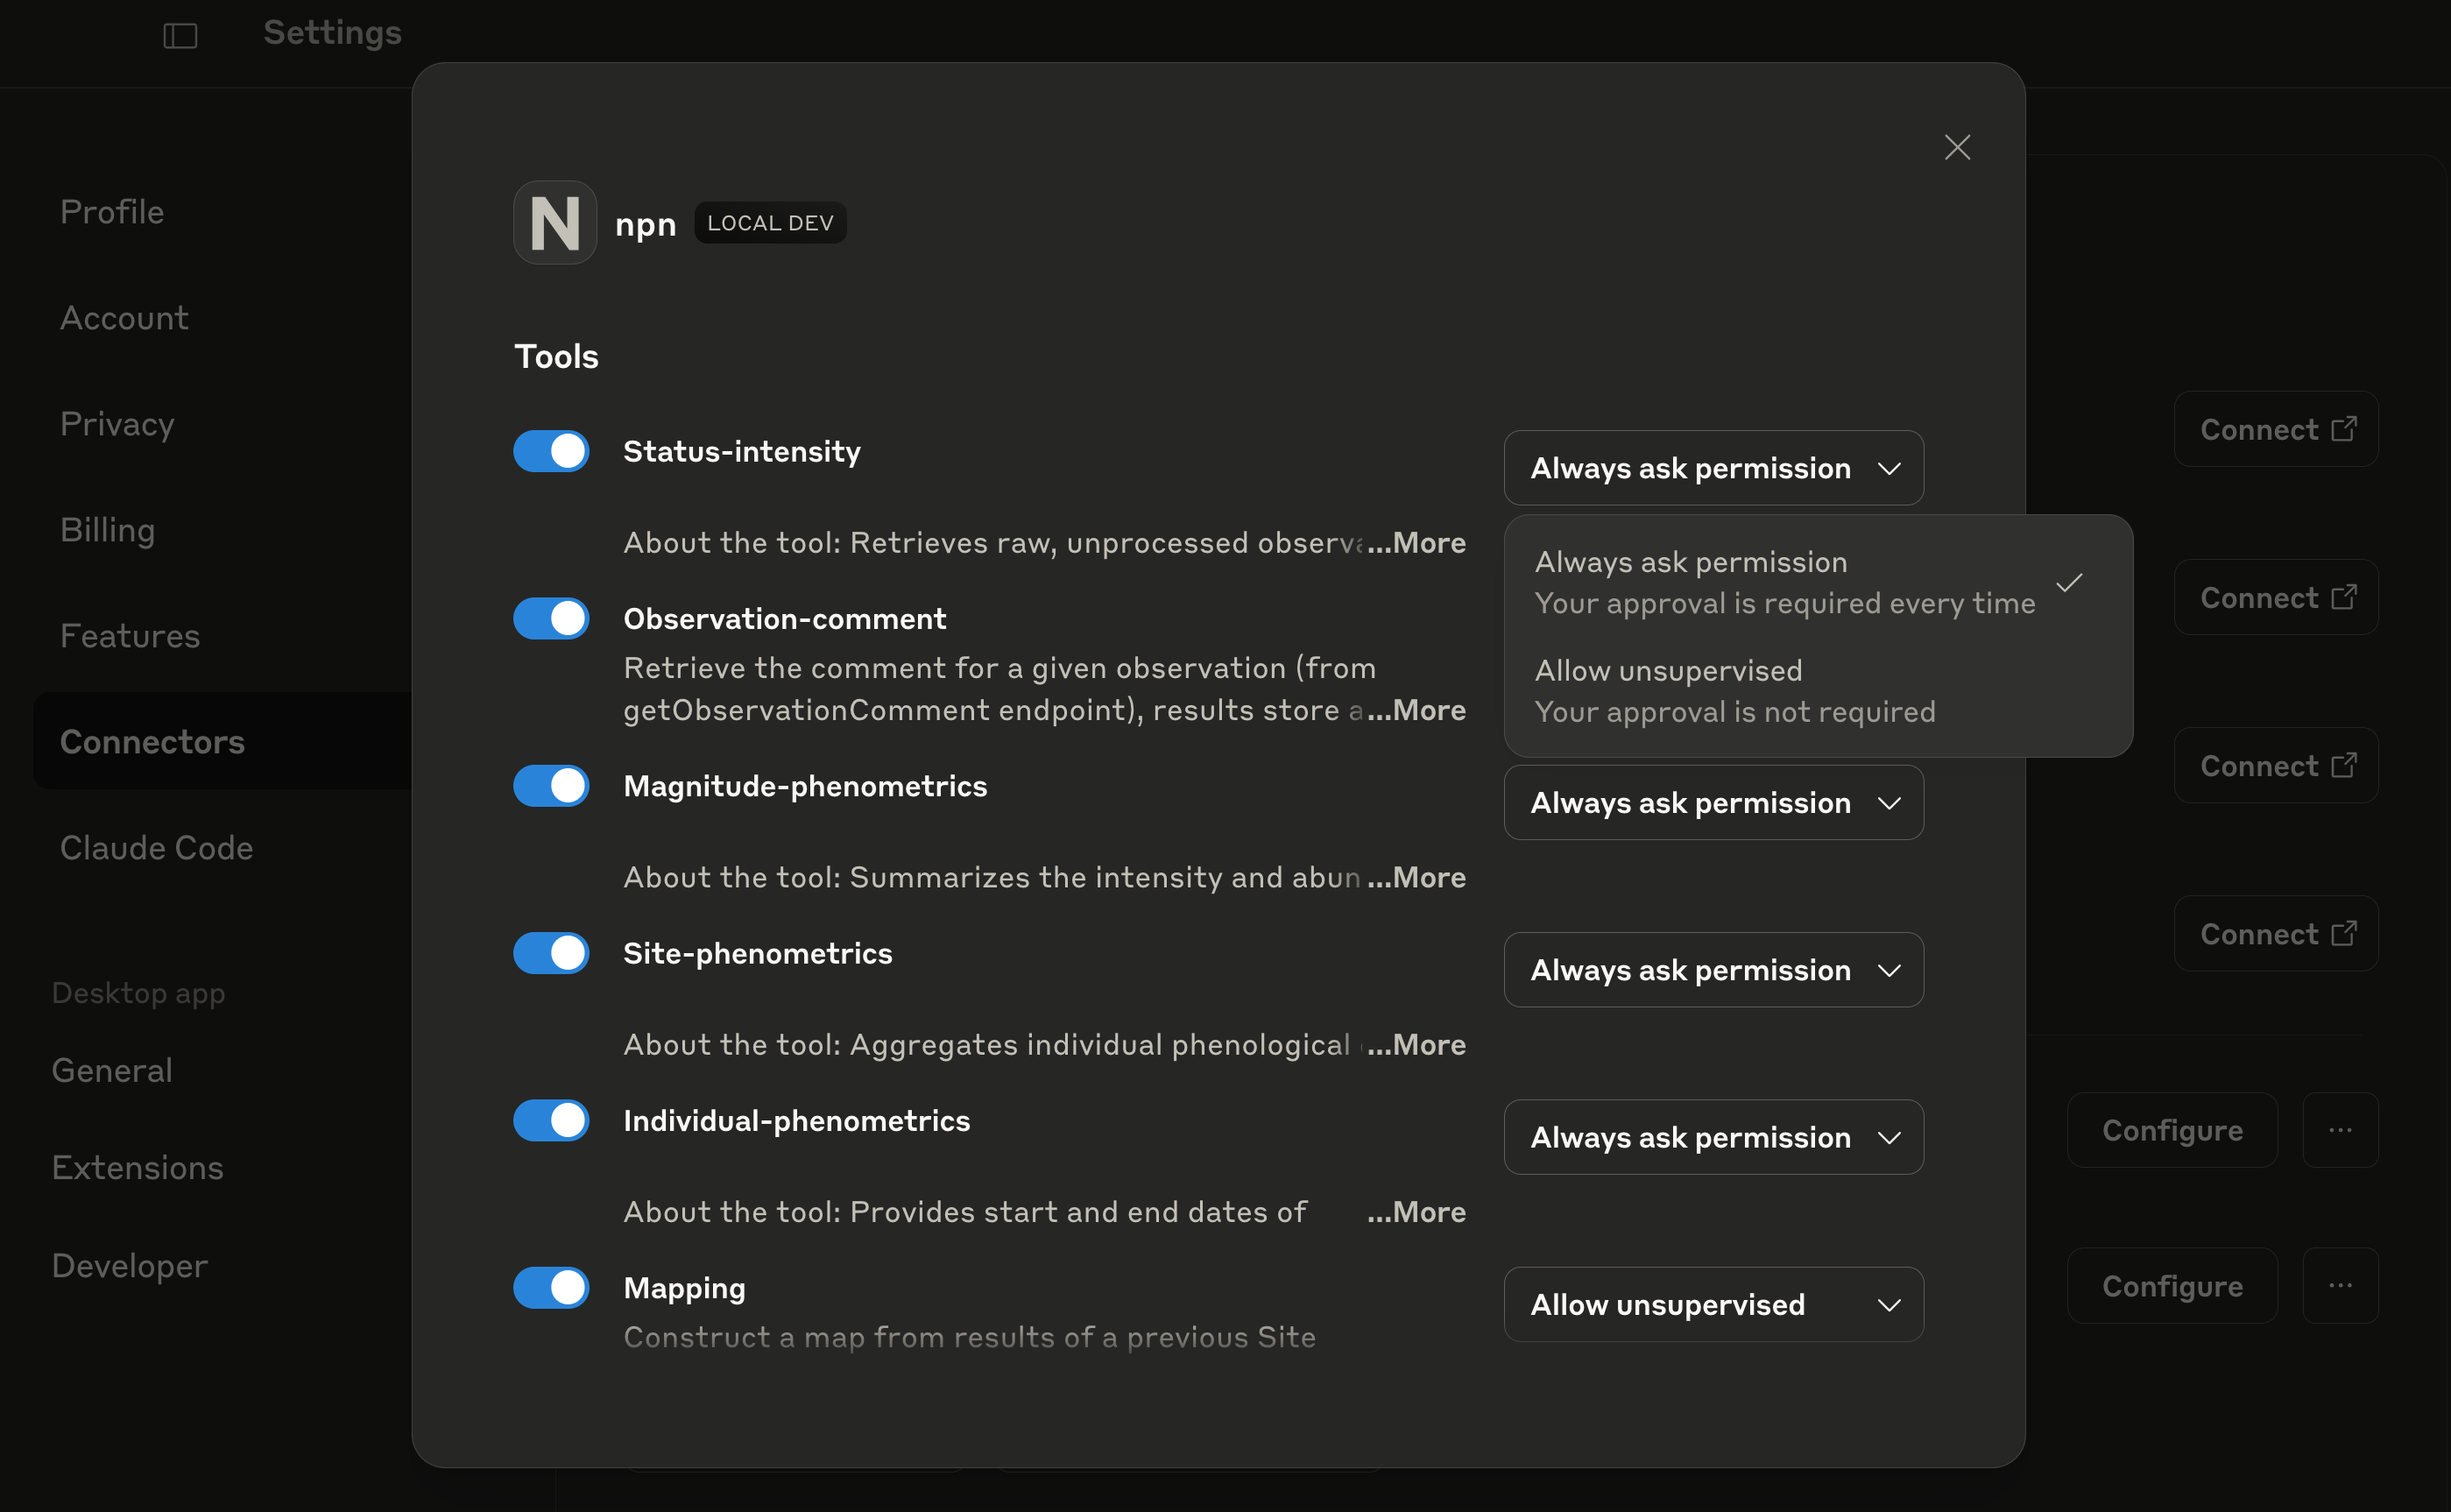Go to Extensions settings

click(137, 1168)
